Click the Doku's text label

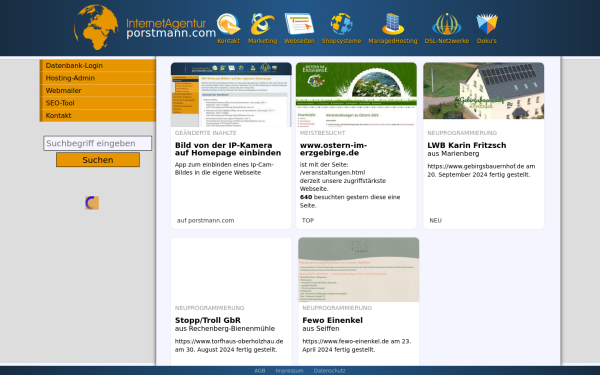487,41
